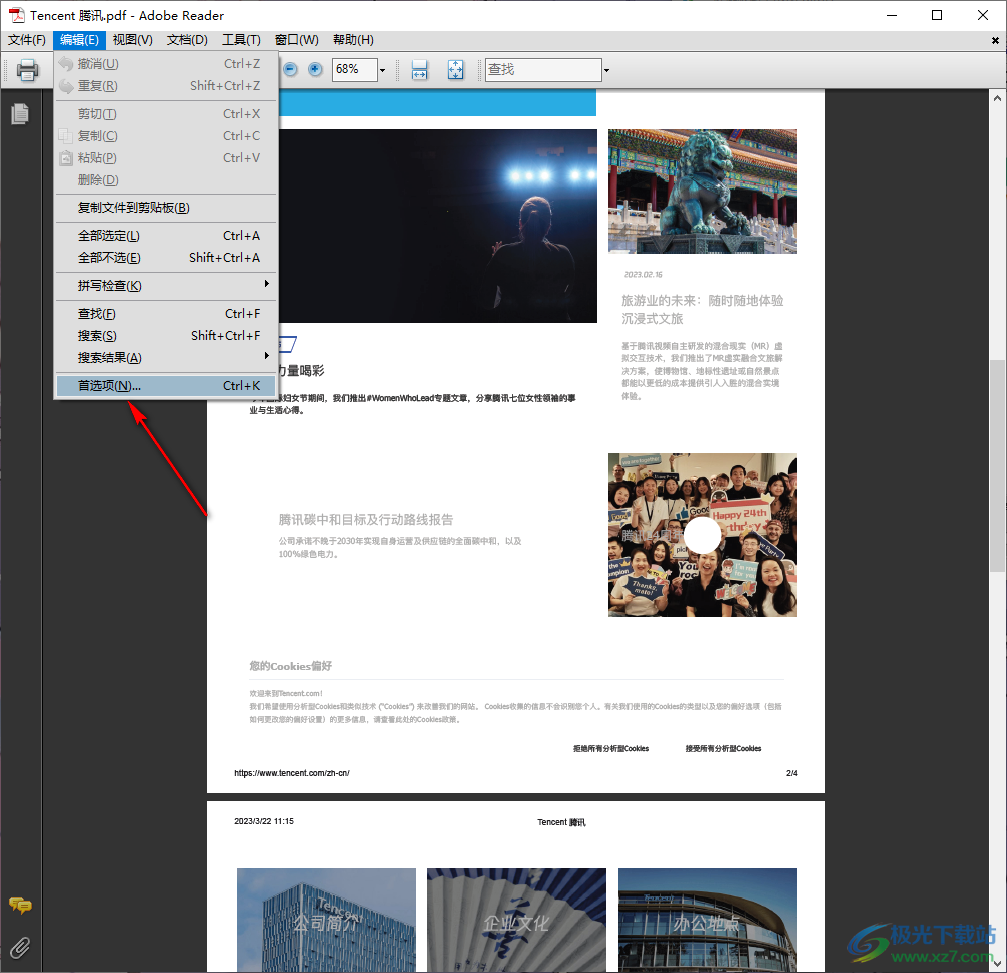Click the 2/4 page number text
Image resolution: width=1007 pixels, height=973 pixels.
[x=791, y=773]
